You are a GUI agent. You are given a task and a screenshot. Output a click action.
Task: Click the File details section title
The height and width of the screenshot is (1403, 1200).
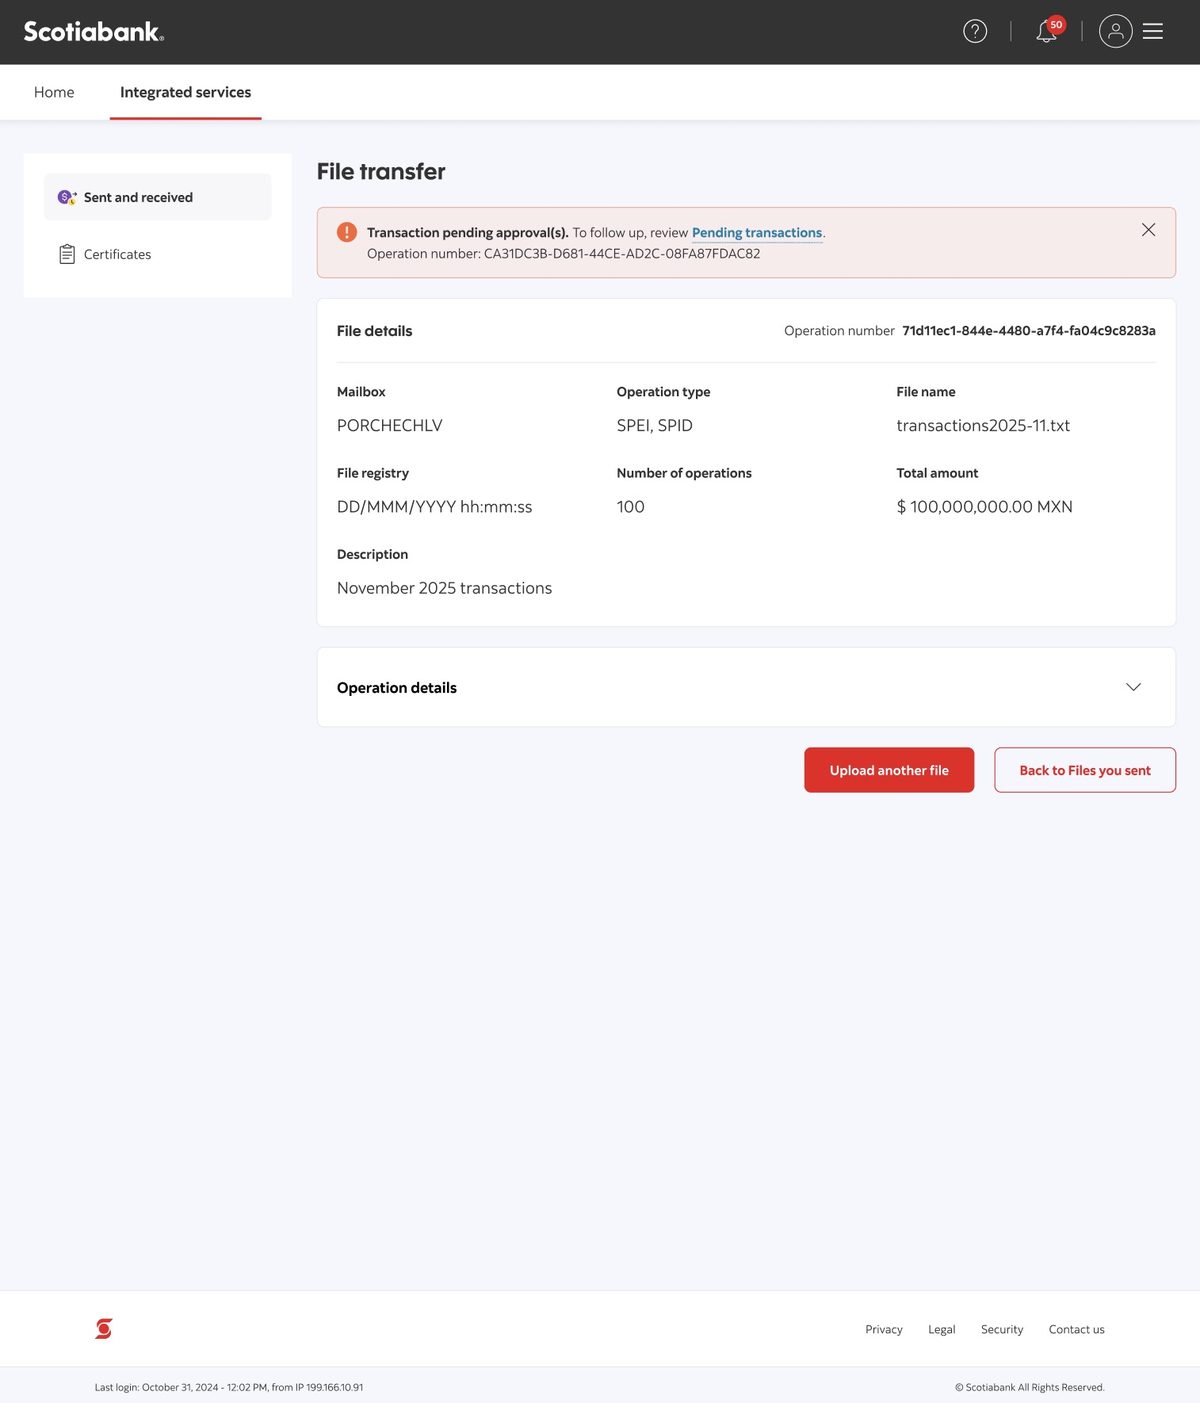pos(375,331)
